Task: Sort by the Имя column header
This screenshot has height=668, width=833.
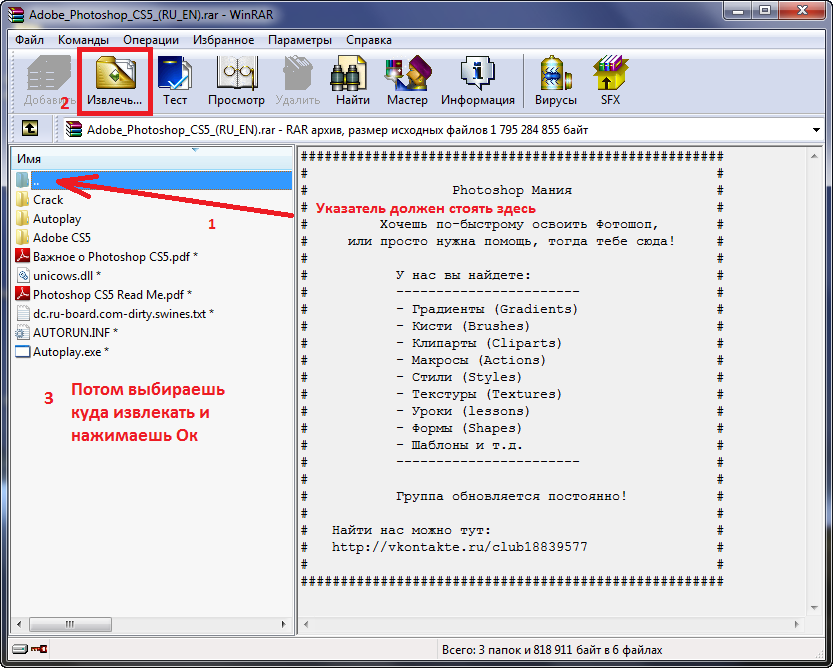Action: 151,158
